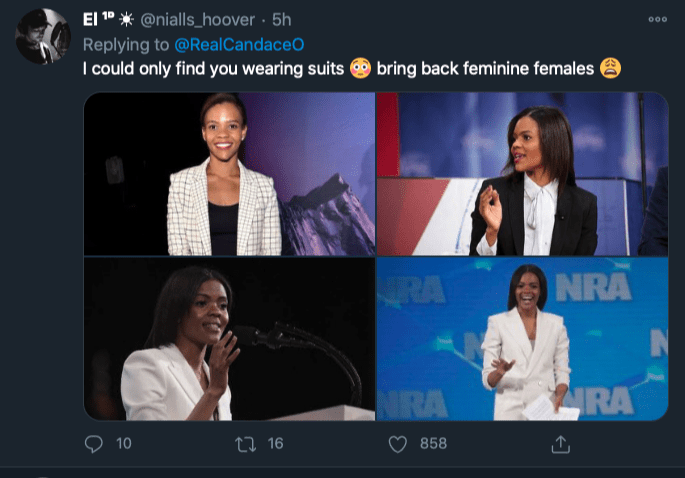685x478 pixels.
Task: Click the weary face emoji ending the tweet
Action: point(610,69)
